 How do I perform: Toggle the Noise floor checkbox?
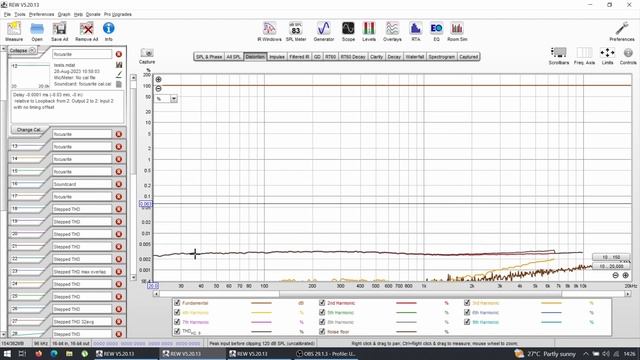[x=322, y=331]
